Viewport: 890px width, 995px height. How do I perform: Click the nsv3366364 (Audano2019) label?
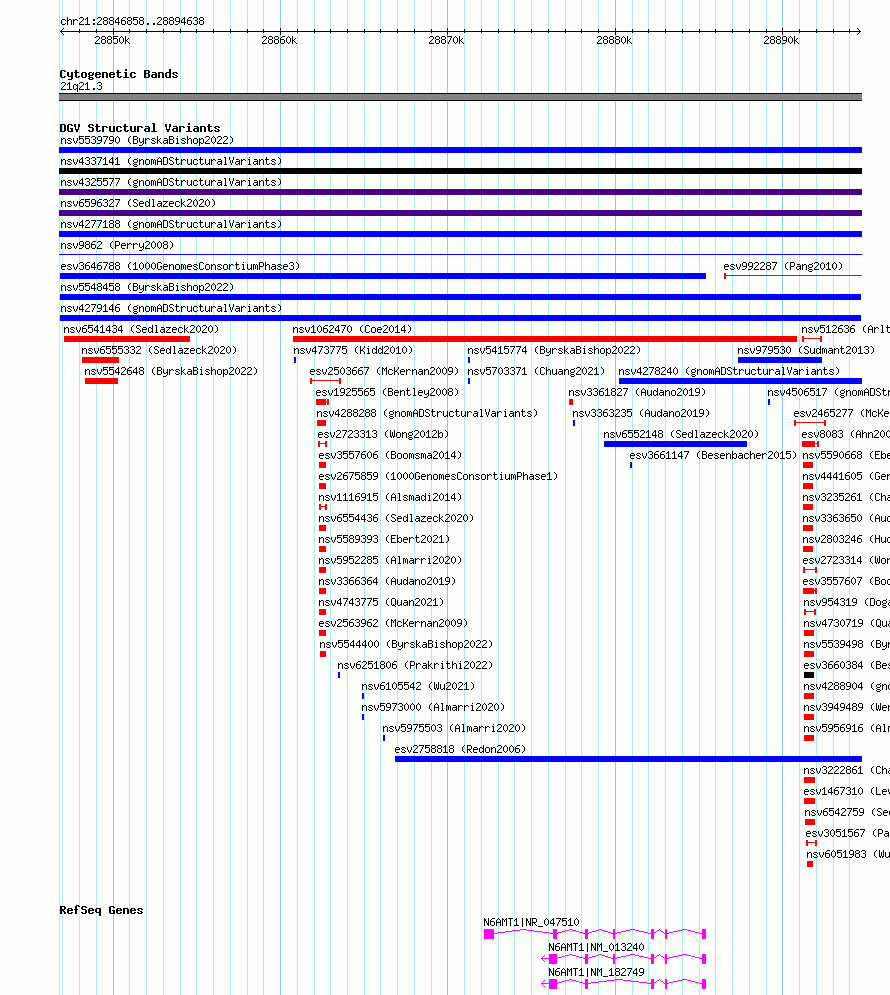388,581
